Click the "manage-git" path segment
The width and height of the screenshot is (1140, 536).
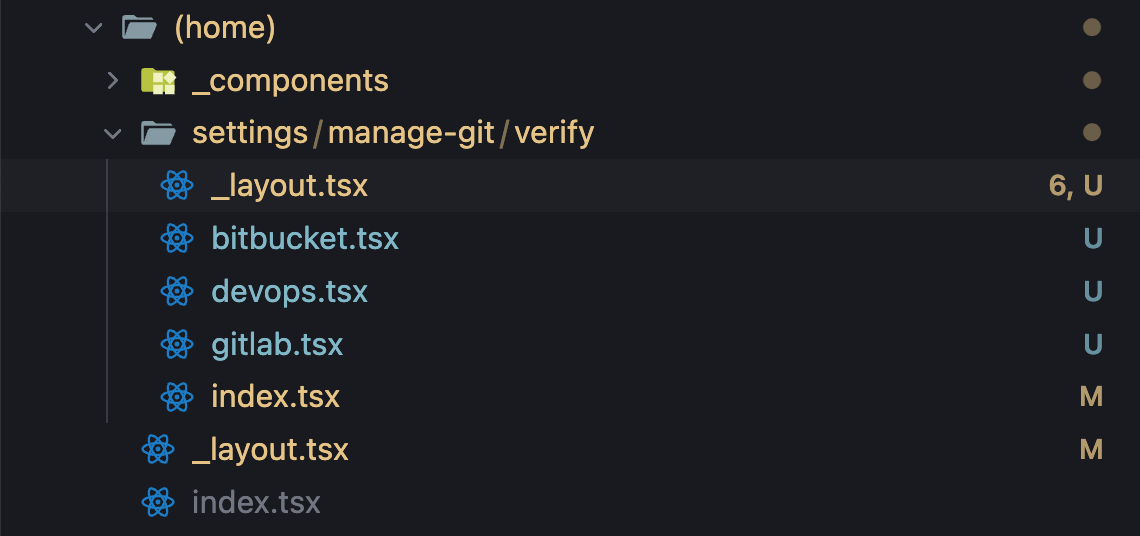point(411,133)
